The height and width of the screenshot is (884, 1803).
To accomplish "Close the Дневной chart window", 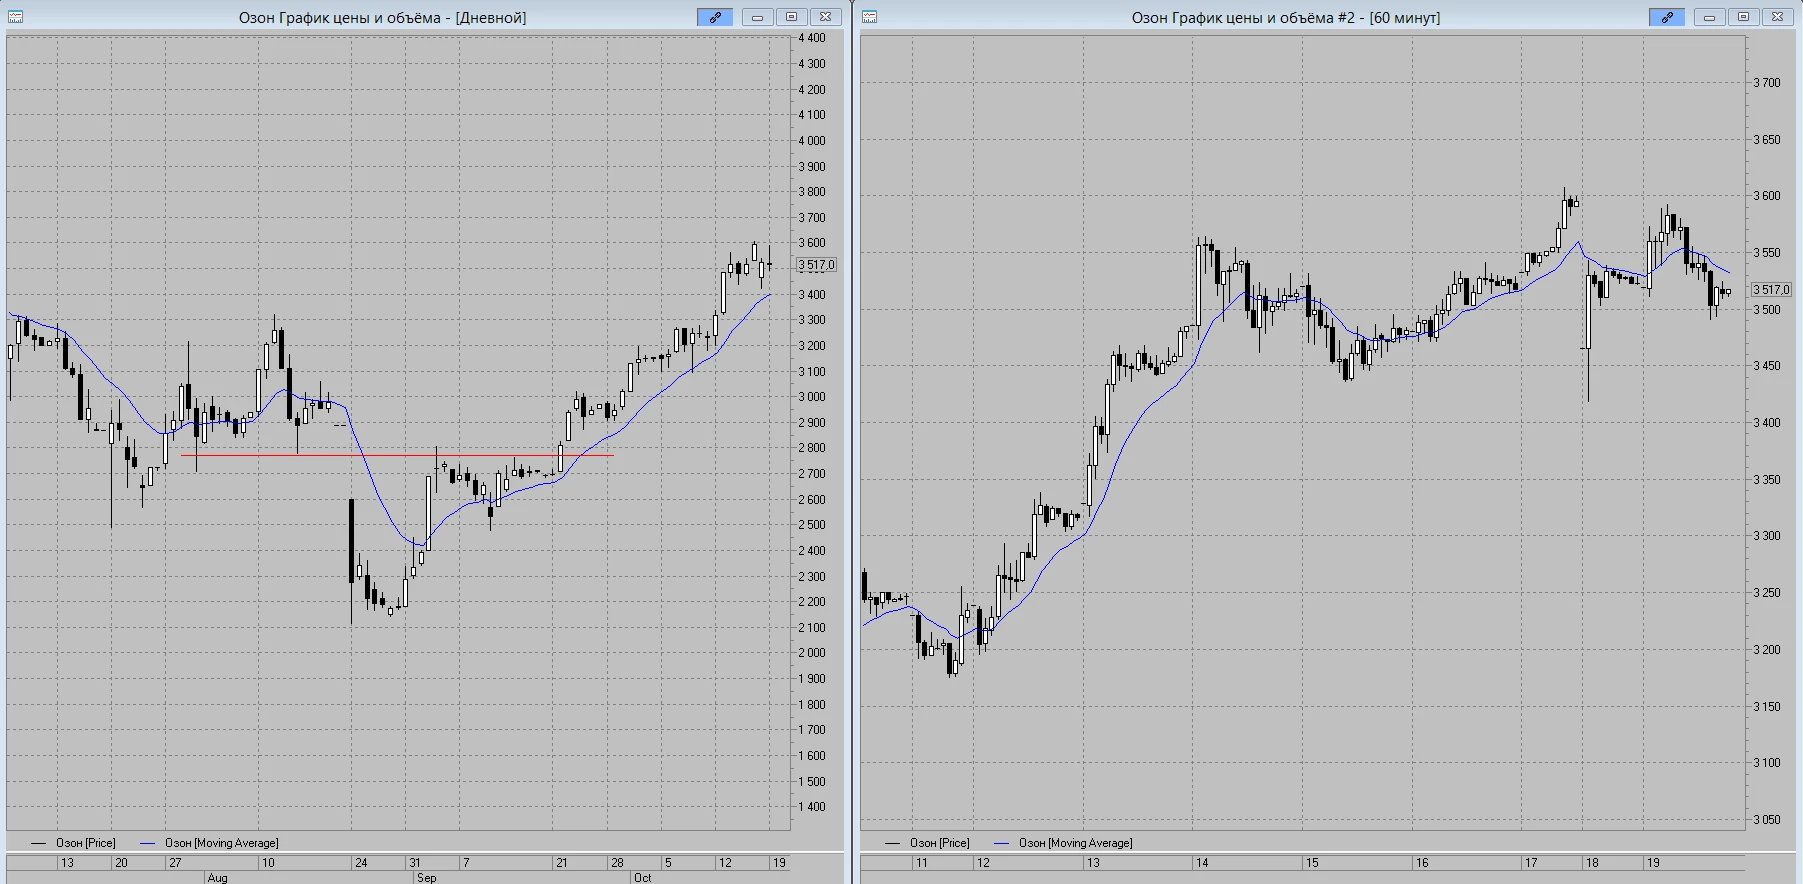I will (x=826, y=17).
